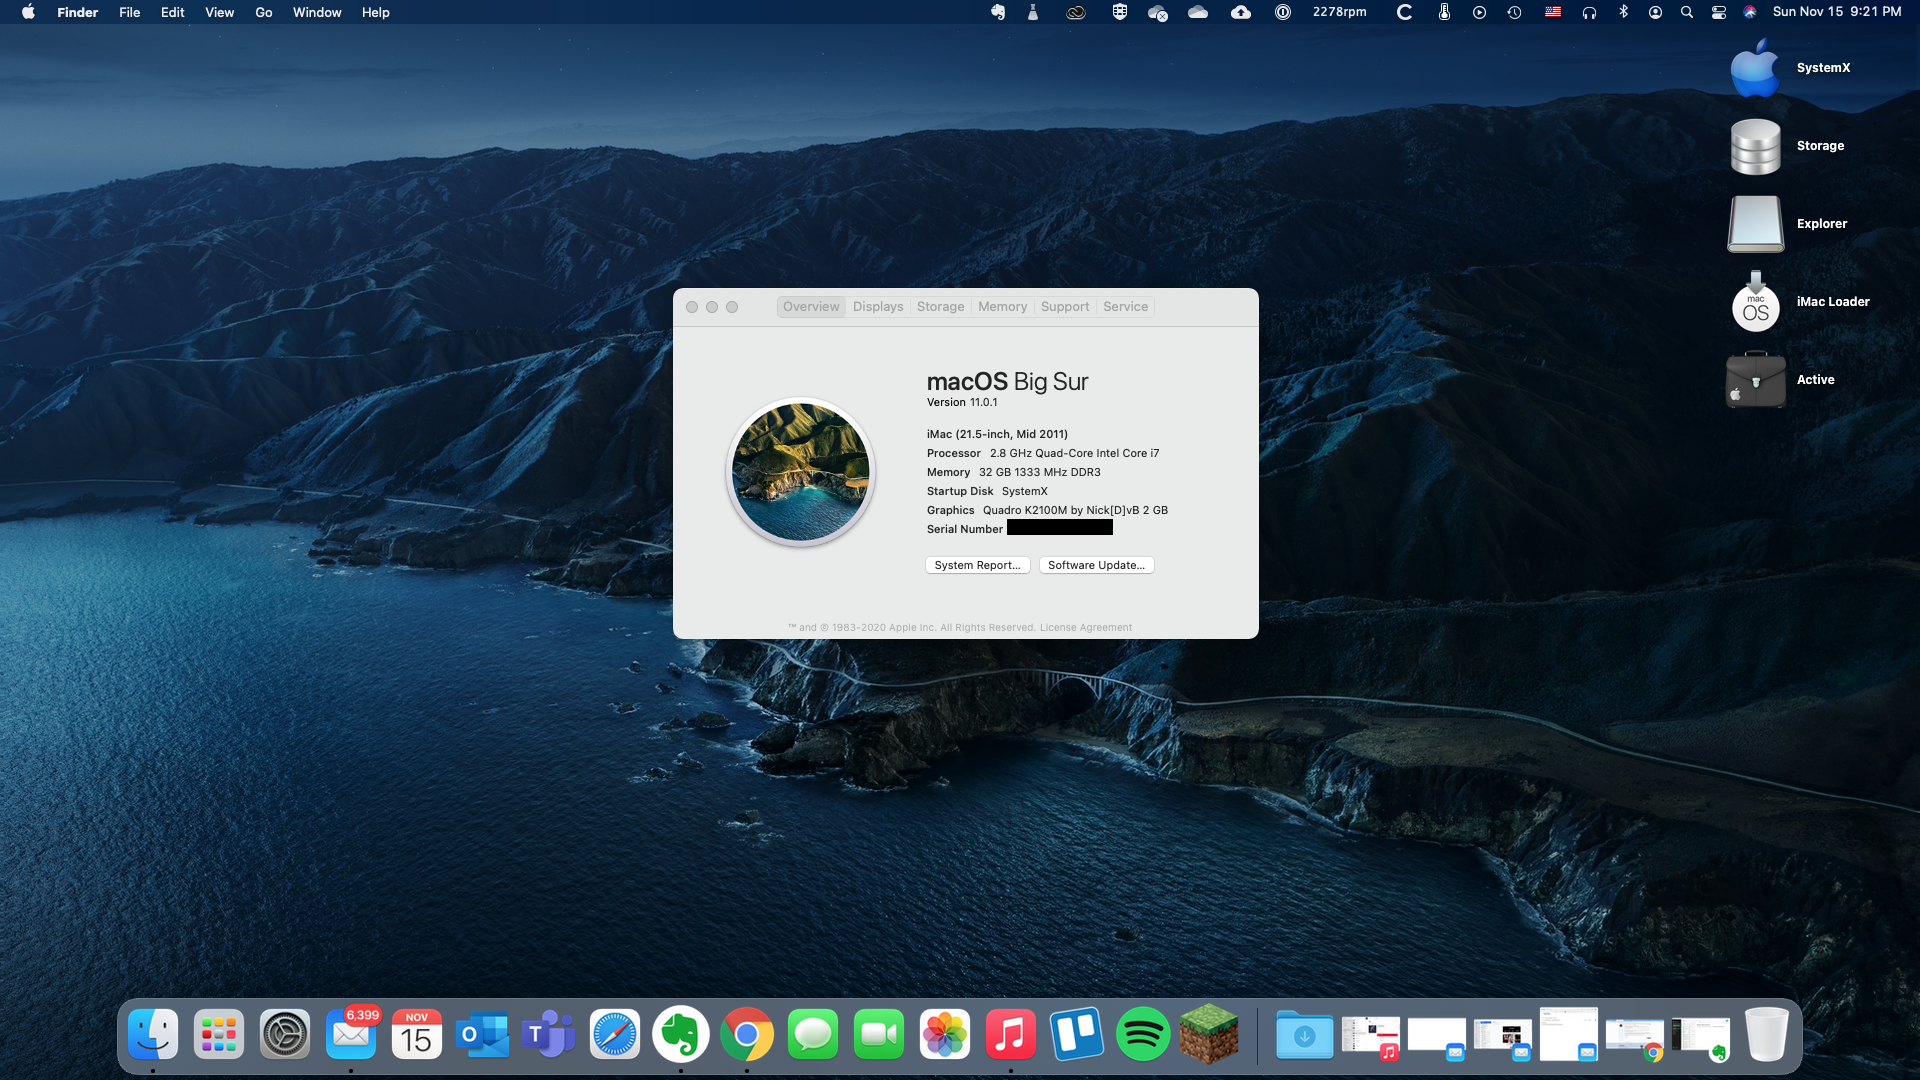Image resolution: width=1920 pixels, height=1080 pixels.
Task: Click the System Report button
Action: [977, 565]
